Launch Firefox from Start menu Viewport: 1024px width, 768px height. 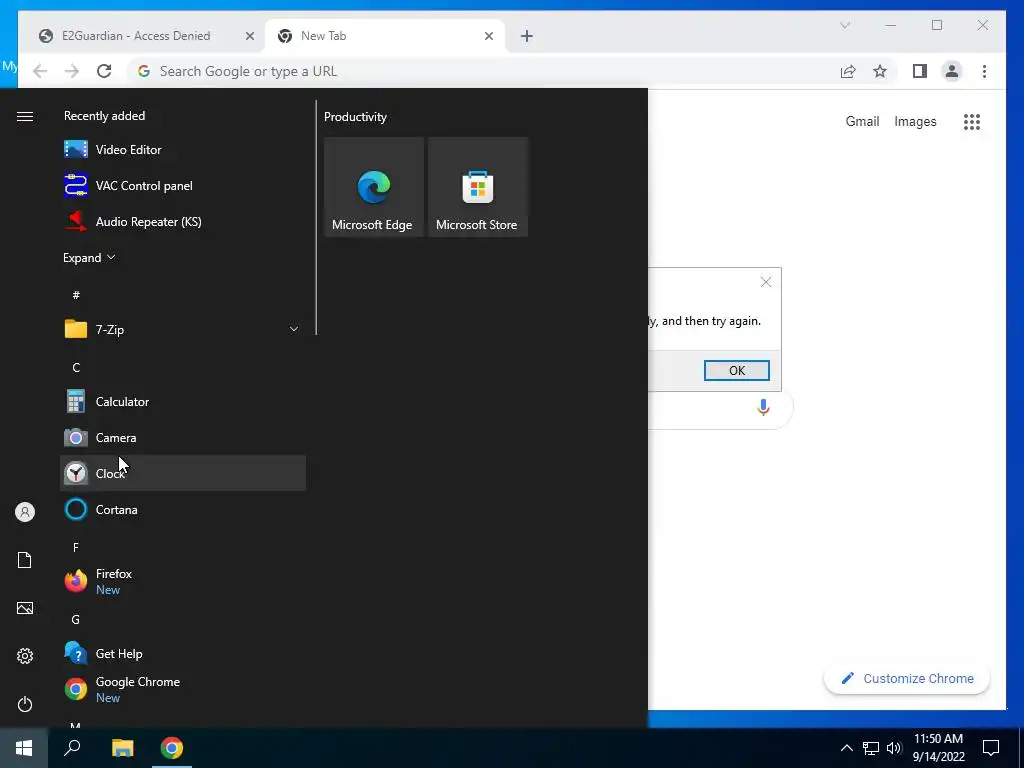(183, 581)
